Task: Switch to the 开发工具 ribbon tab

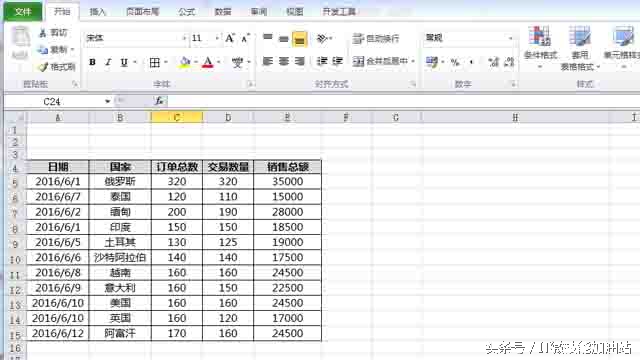Action: click(339, 11)
